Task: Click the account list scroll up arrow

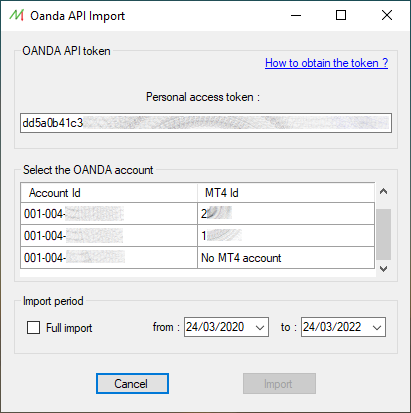Action: [383, 191]
